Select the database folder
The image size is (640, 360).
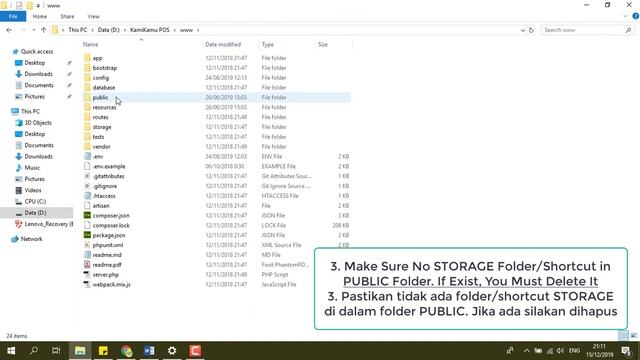pos(104,87)
